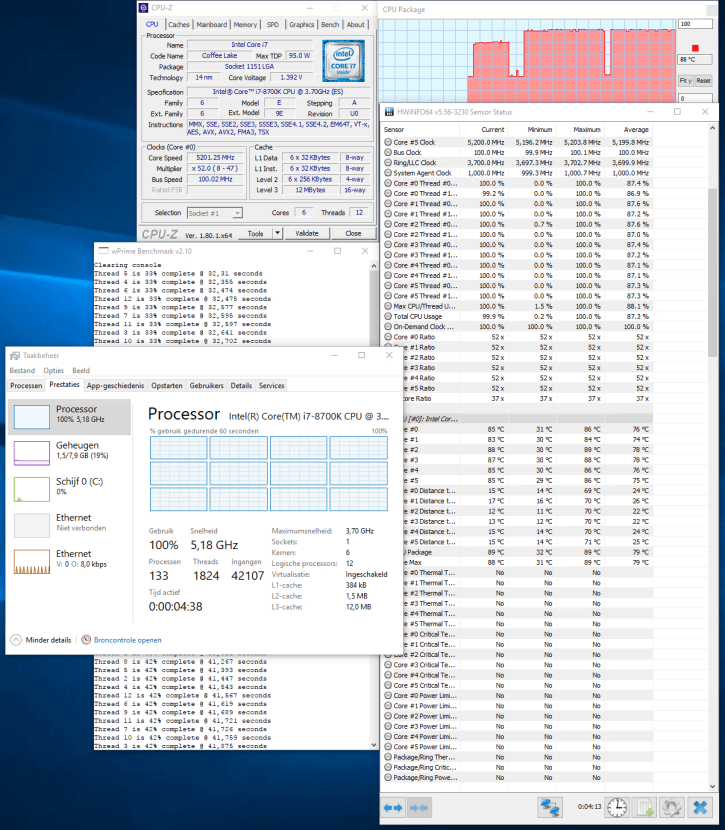Open the SPD tab in CPU-Z

tap(273, 24)
